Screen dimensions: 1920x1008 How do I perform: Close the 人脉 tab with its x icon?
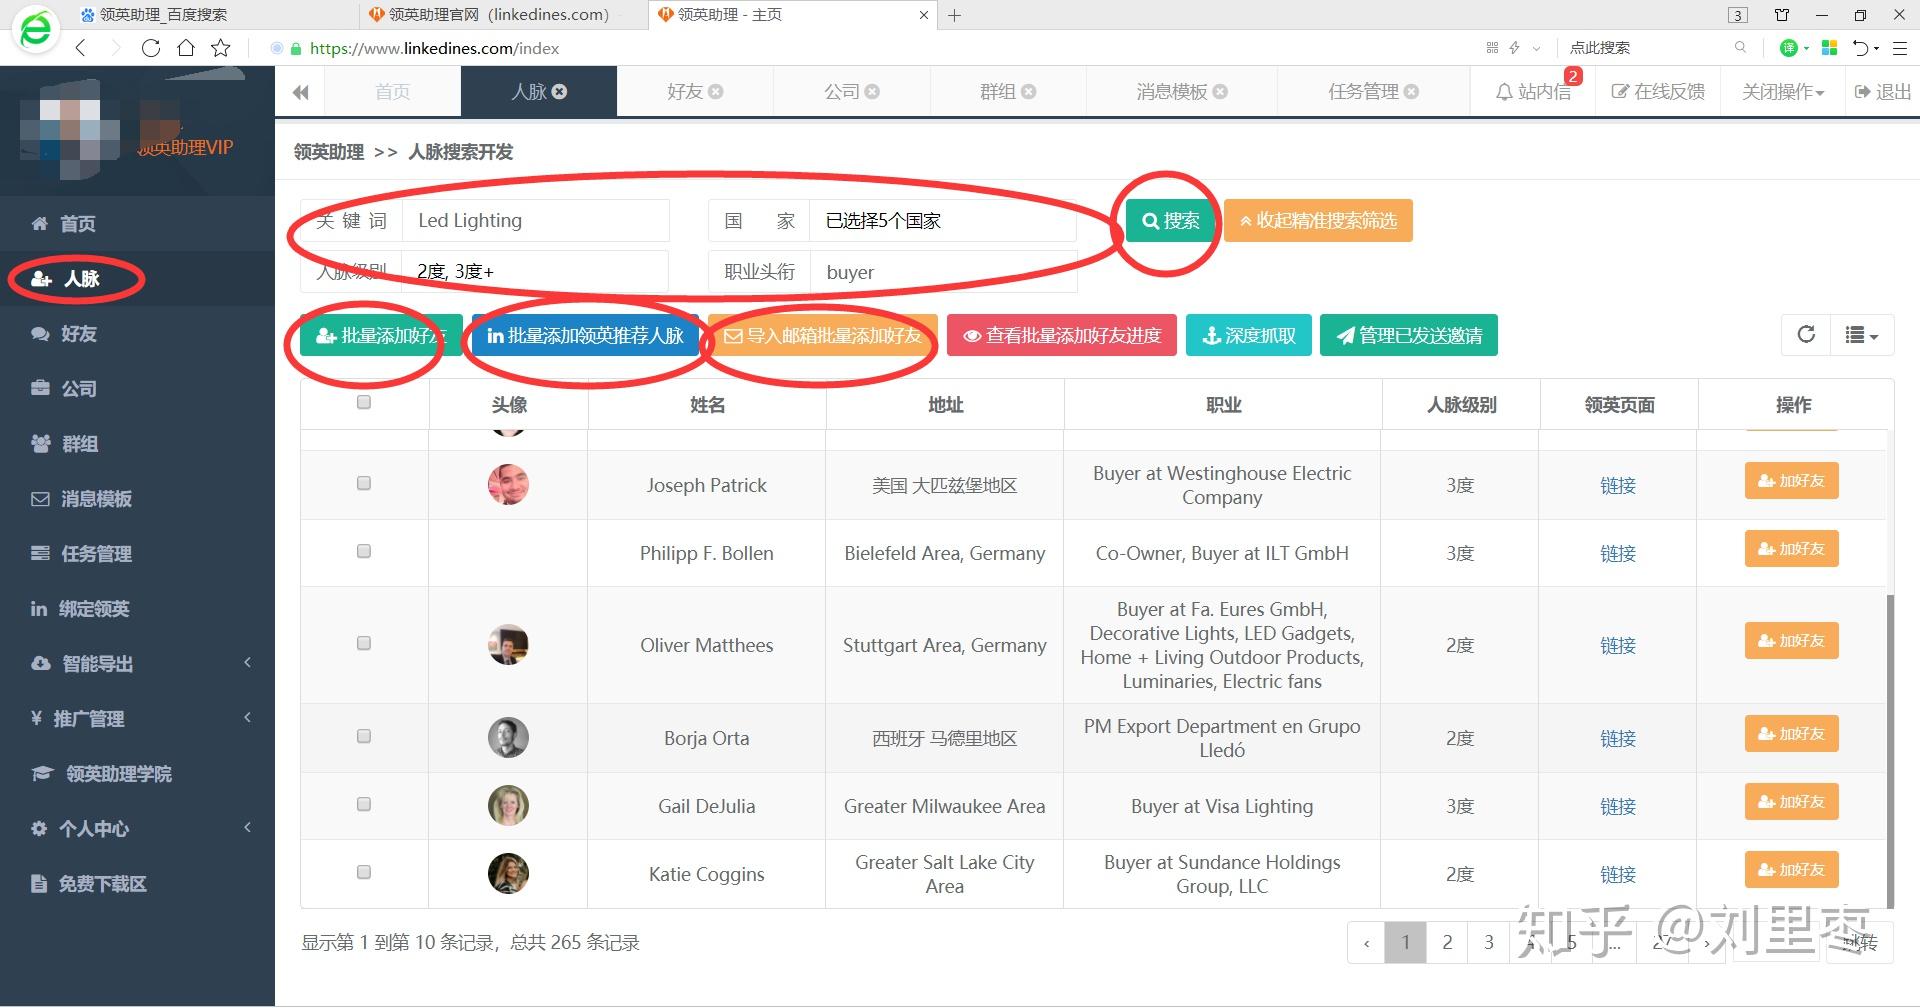coord(560,91)
